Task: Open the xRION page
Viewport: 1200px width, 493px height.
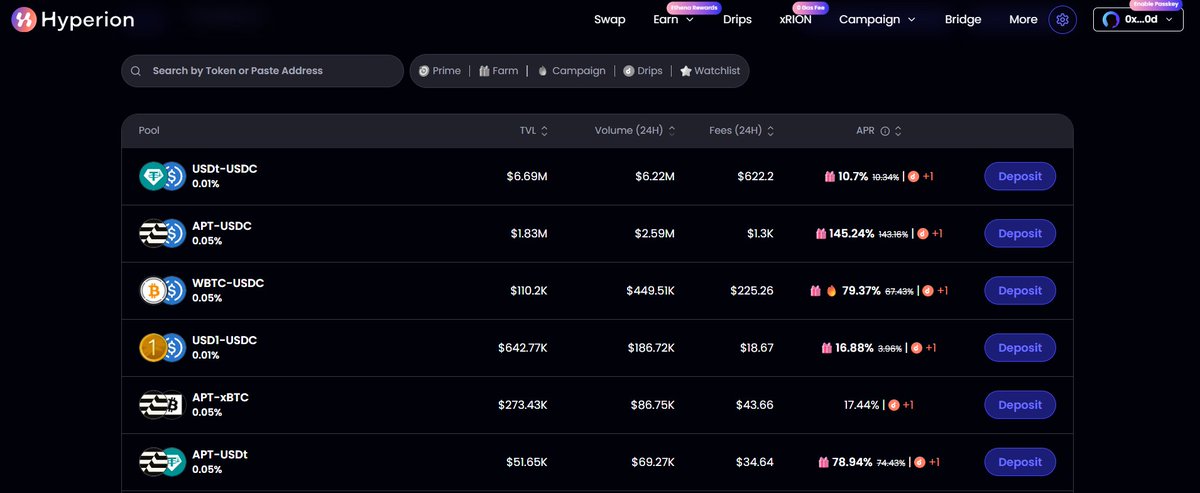Action: [x=795, y=19]
